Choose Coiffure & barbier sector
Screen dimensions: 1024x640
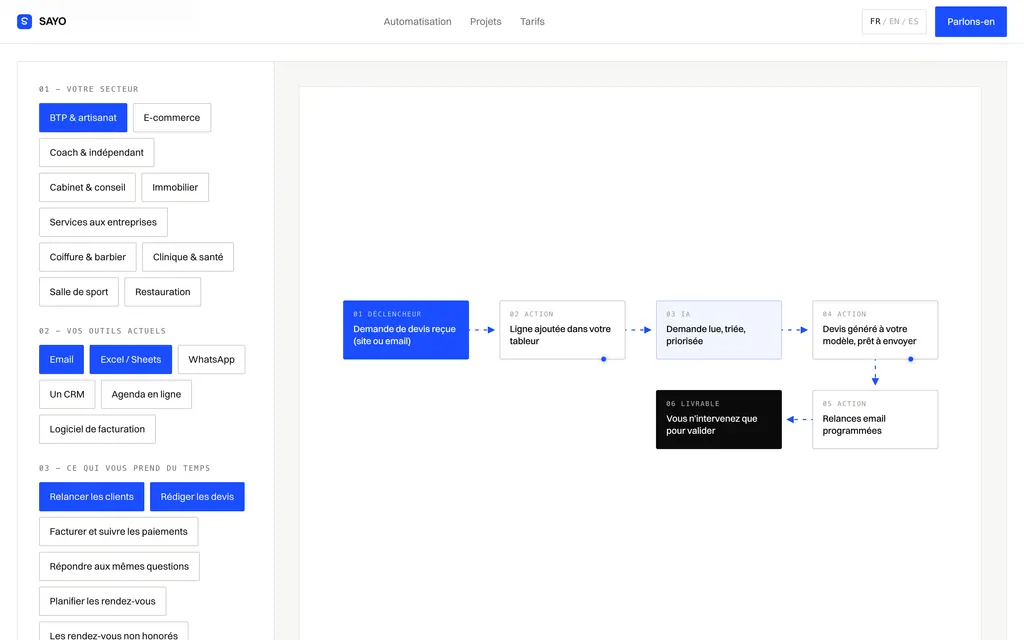[x=88, y=257]
